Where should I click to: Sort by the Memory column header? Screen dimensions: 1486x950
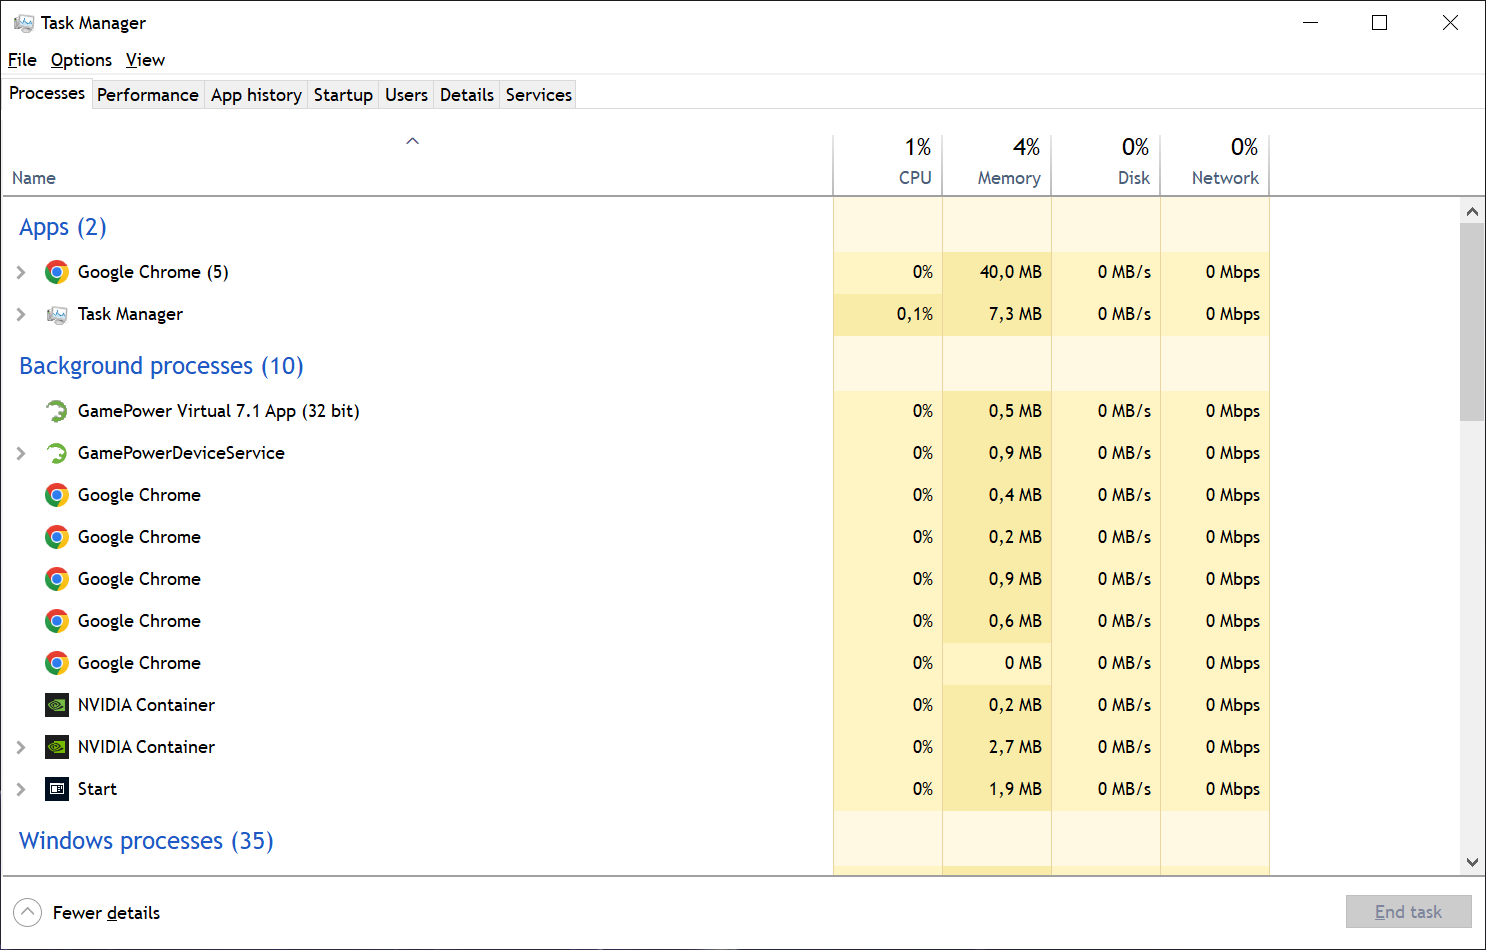click(x=997, y=163)
